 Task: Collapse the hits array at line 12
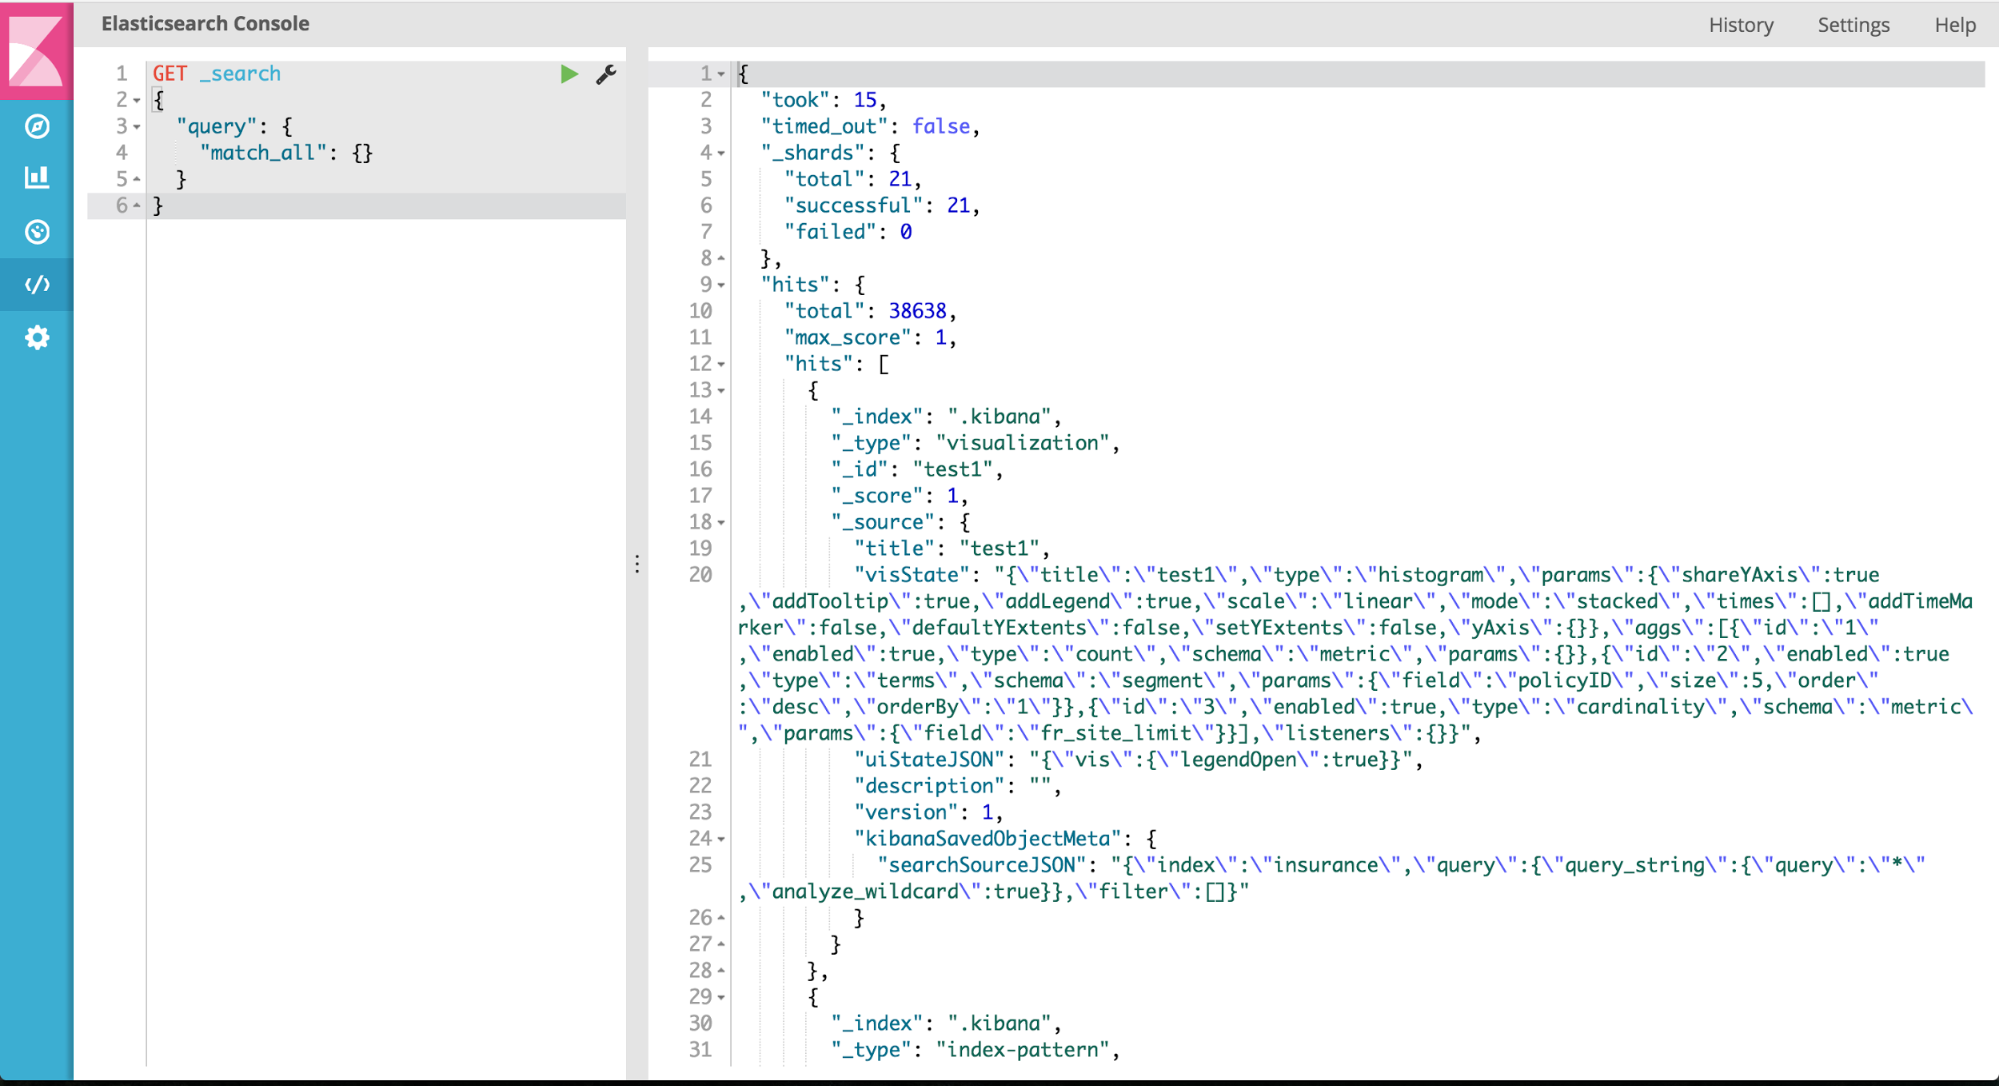tap(721, 364)
